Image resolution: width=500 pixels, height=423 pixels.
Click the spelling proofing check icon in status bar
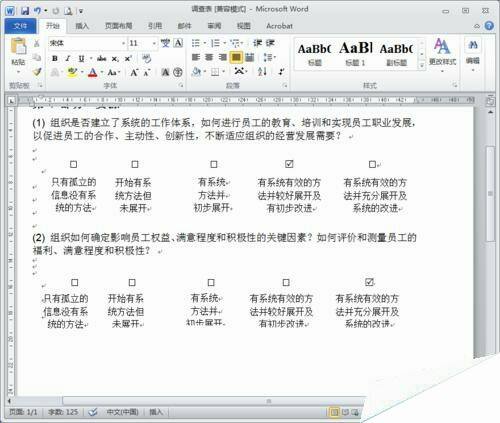[93, 412]
